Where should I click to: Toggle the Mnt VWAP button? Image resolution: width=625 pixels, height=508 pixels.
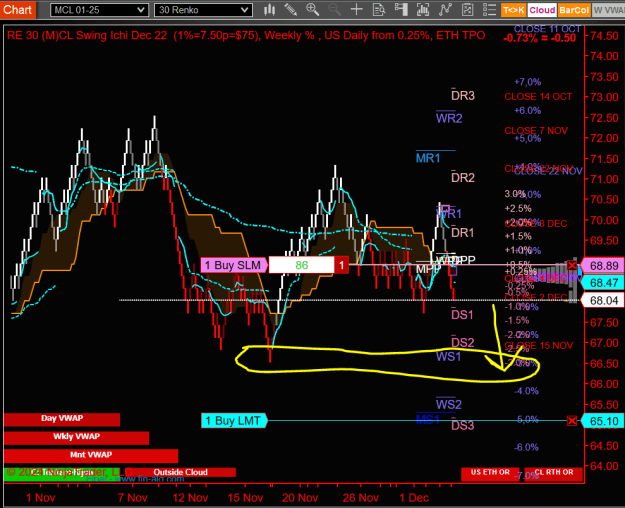[x=91, y=455]
